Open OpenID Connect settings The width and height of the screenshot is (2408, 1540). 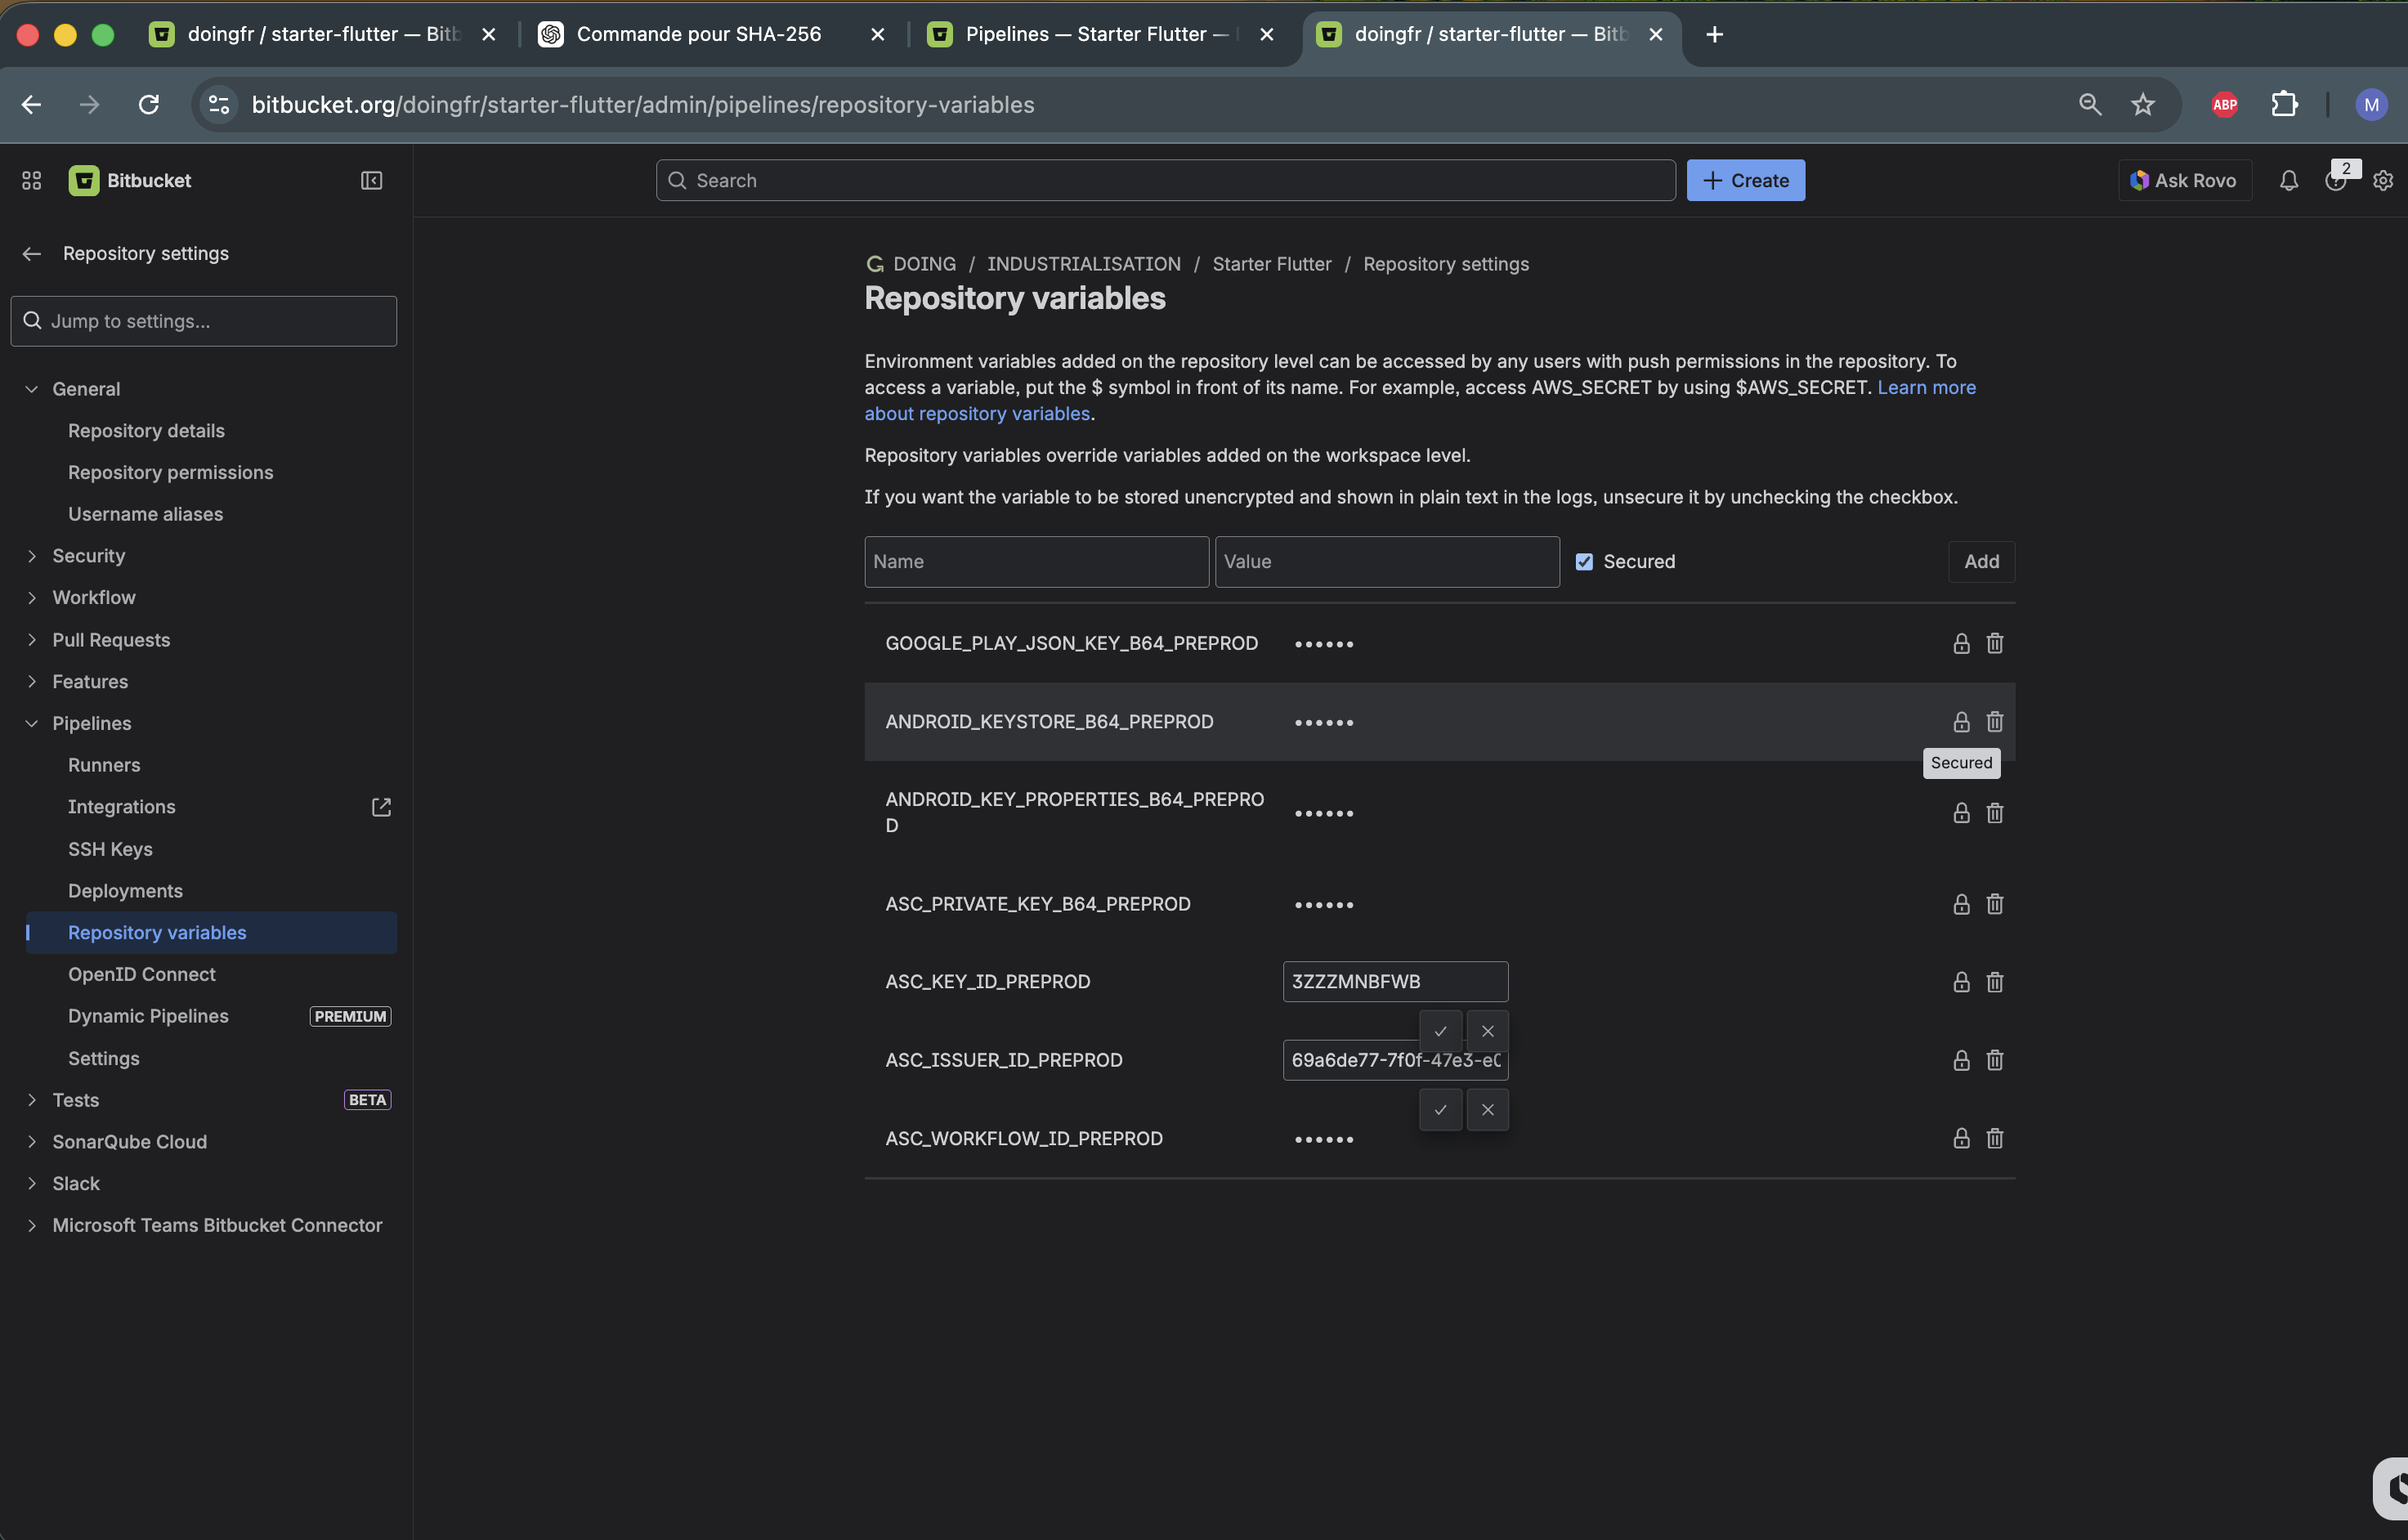pyautogui.click(x=142, y=975)
